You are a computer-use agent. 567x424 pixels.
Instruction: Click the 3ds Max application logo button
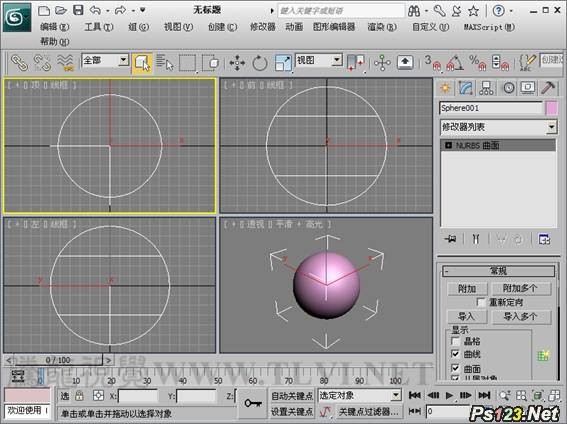[17, 17]
